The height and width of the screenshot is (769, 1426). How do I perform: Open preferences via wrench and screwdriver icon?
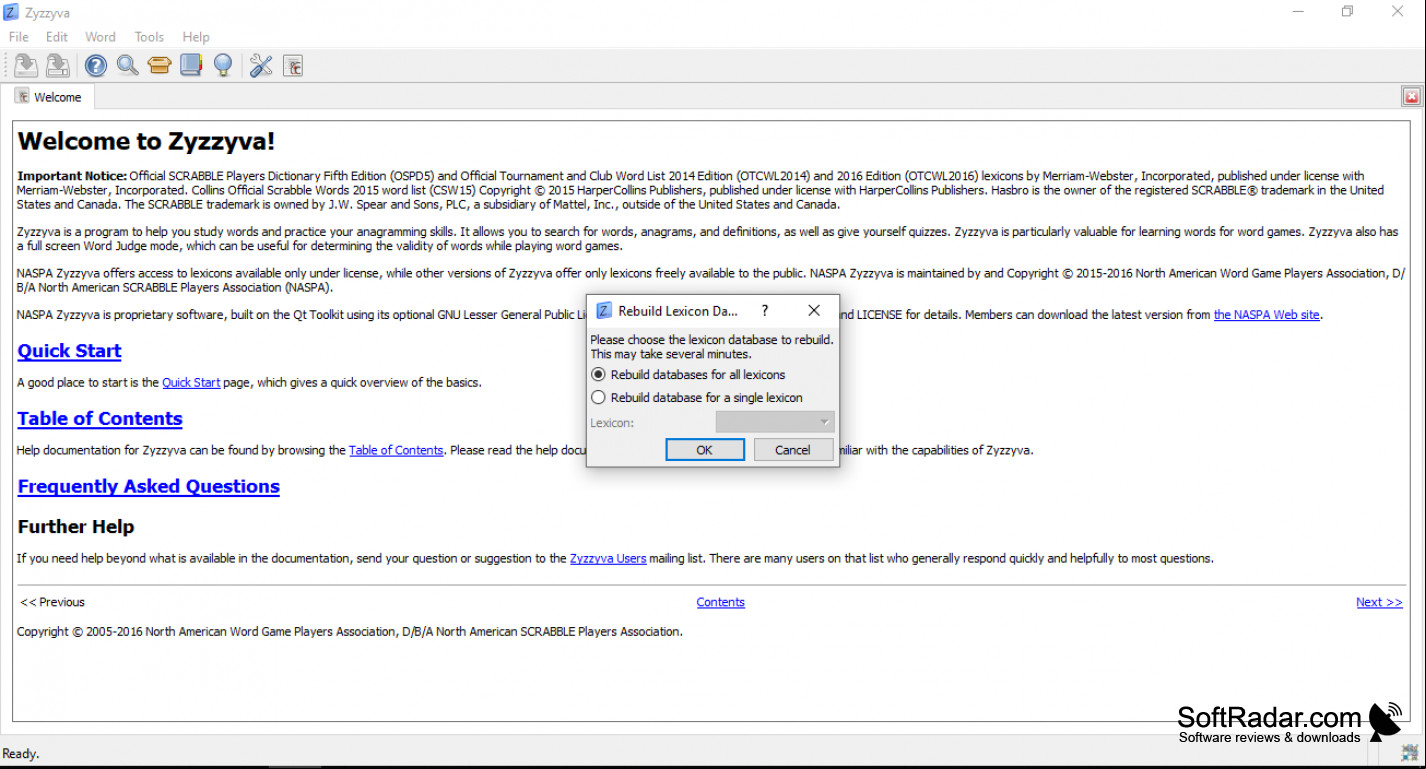point(261,66)
